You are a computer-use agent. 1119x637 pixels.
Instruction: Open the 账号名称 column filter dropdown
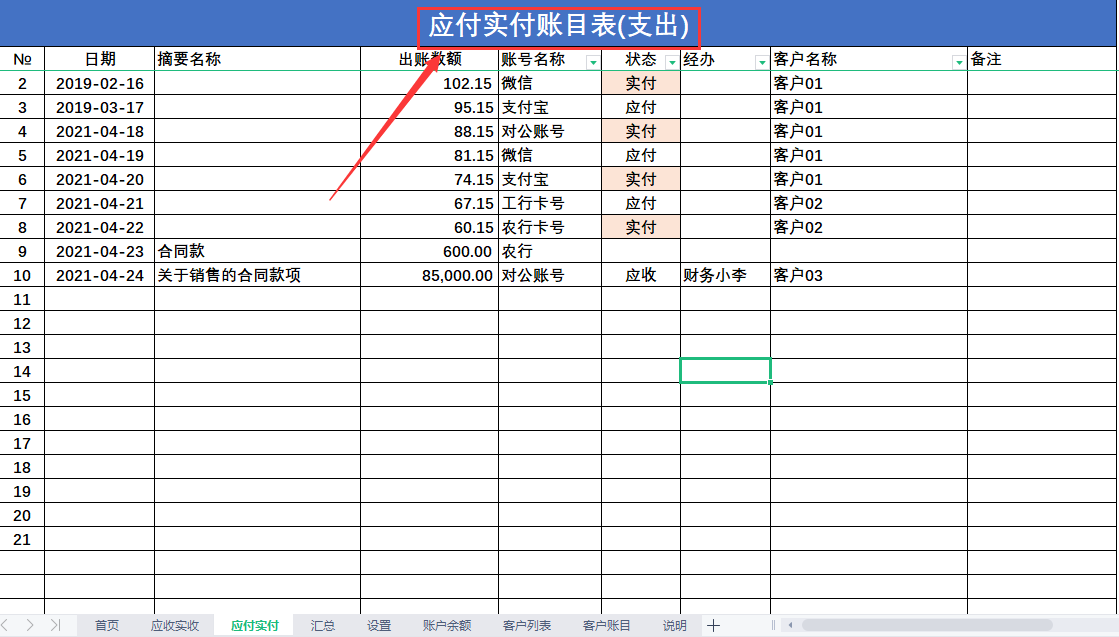click(592, 62)
